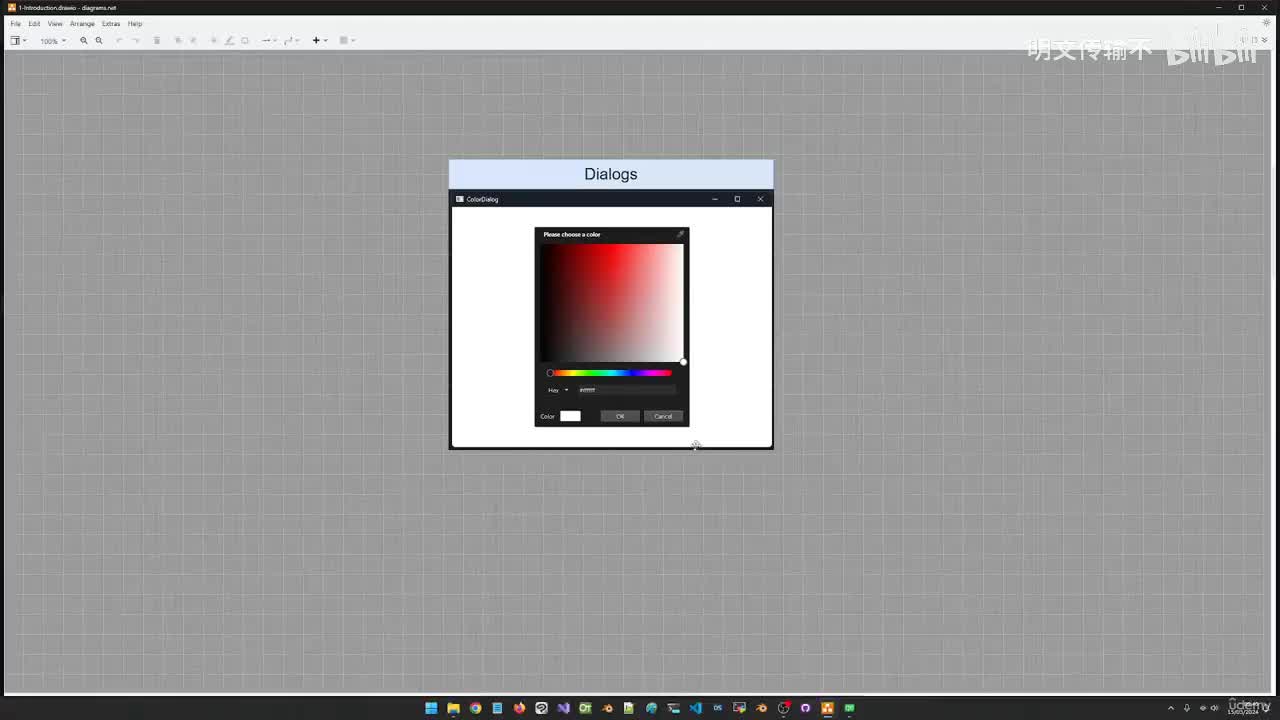Select the Dialogs header shape
The width and height of the screenshot is (1280, 720).
[x=611, y=174]
